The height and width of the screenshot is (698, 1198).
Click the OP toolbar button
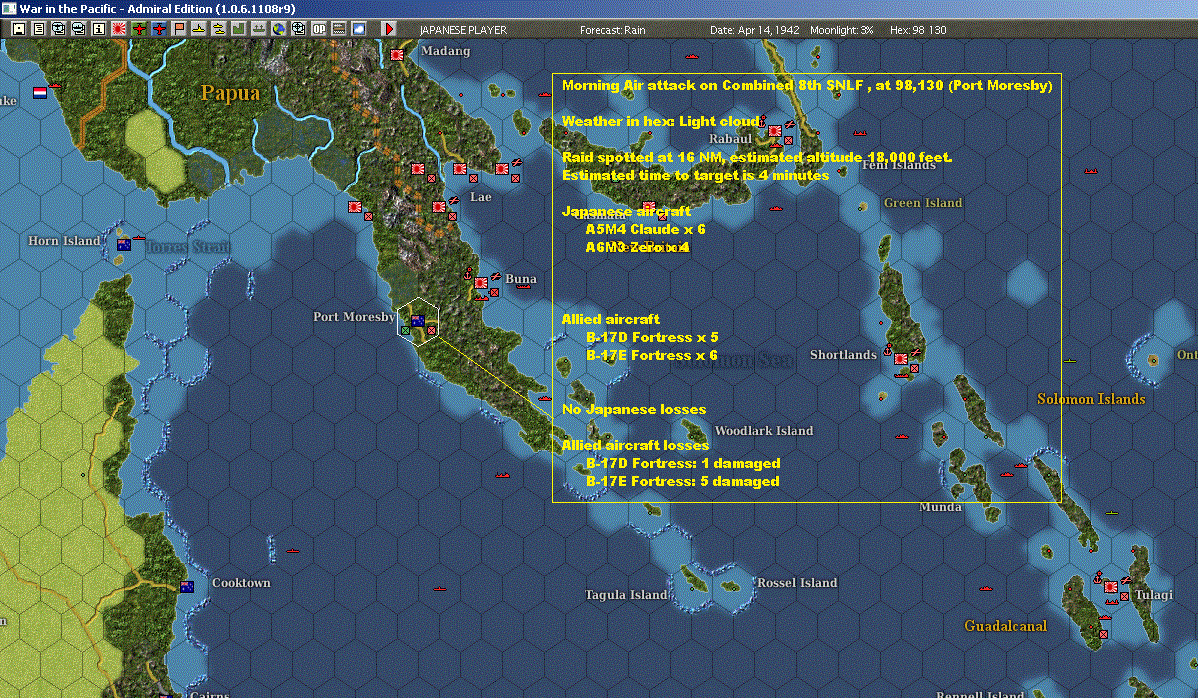tap(319, 29)
